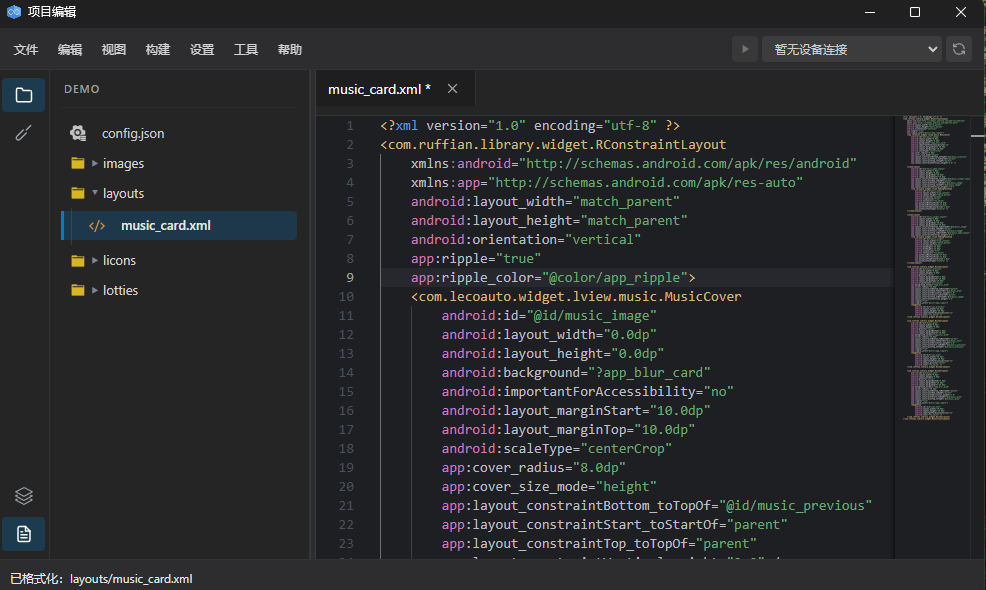The width and height of the screenshot is (986, 590).
Task: Open the 工具 menu
Action: click(246, 49)
